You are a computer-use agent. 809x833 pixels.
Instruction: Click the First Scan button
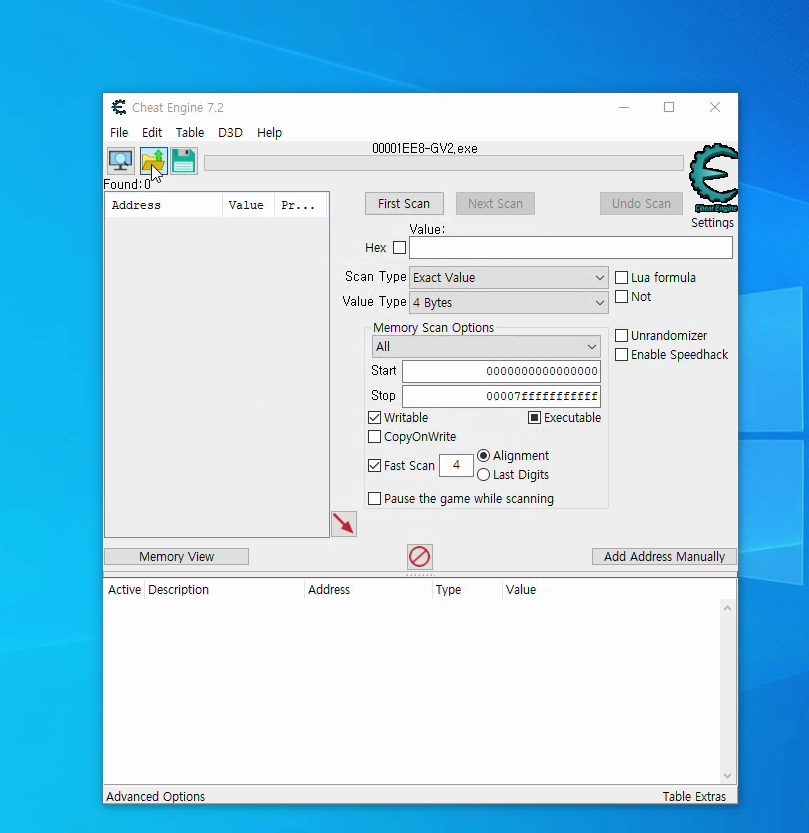(404, 203)
